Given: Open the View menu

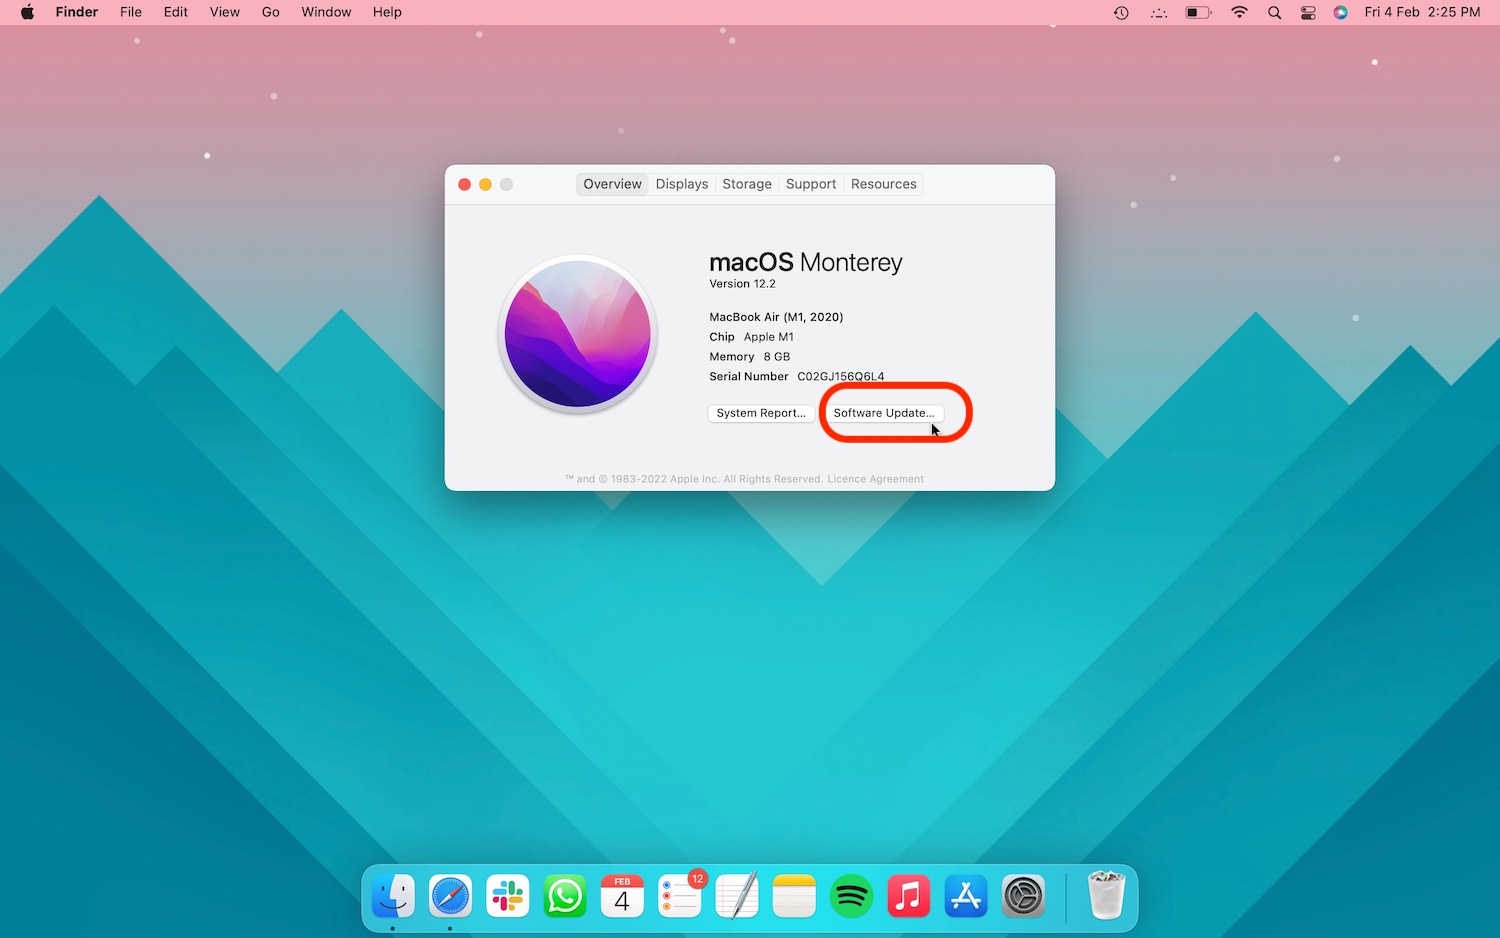Looking at the screenshot, I should (225, 12).
